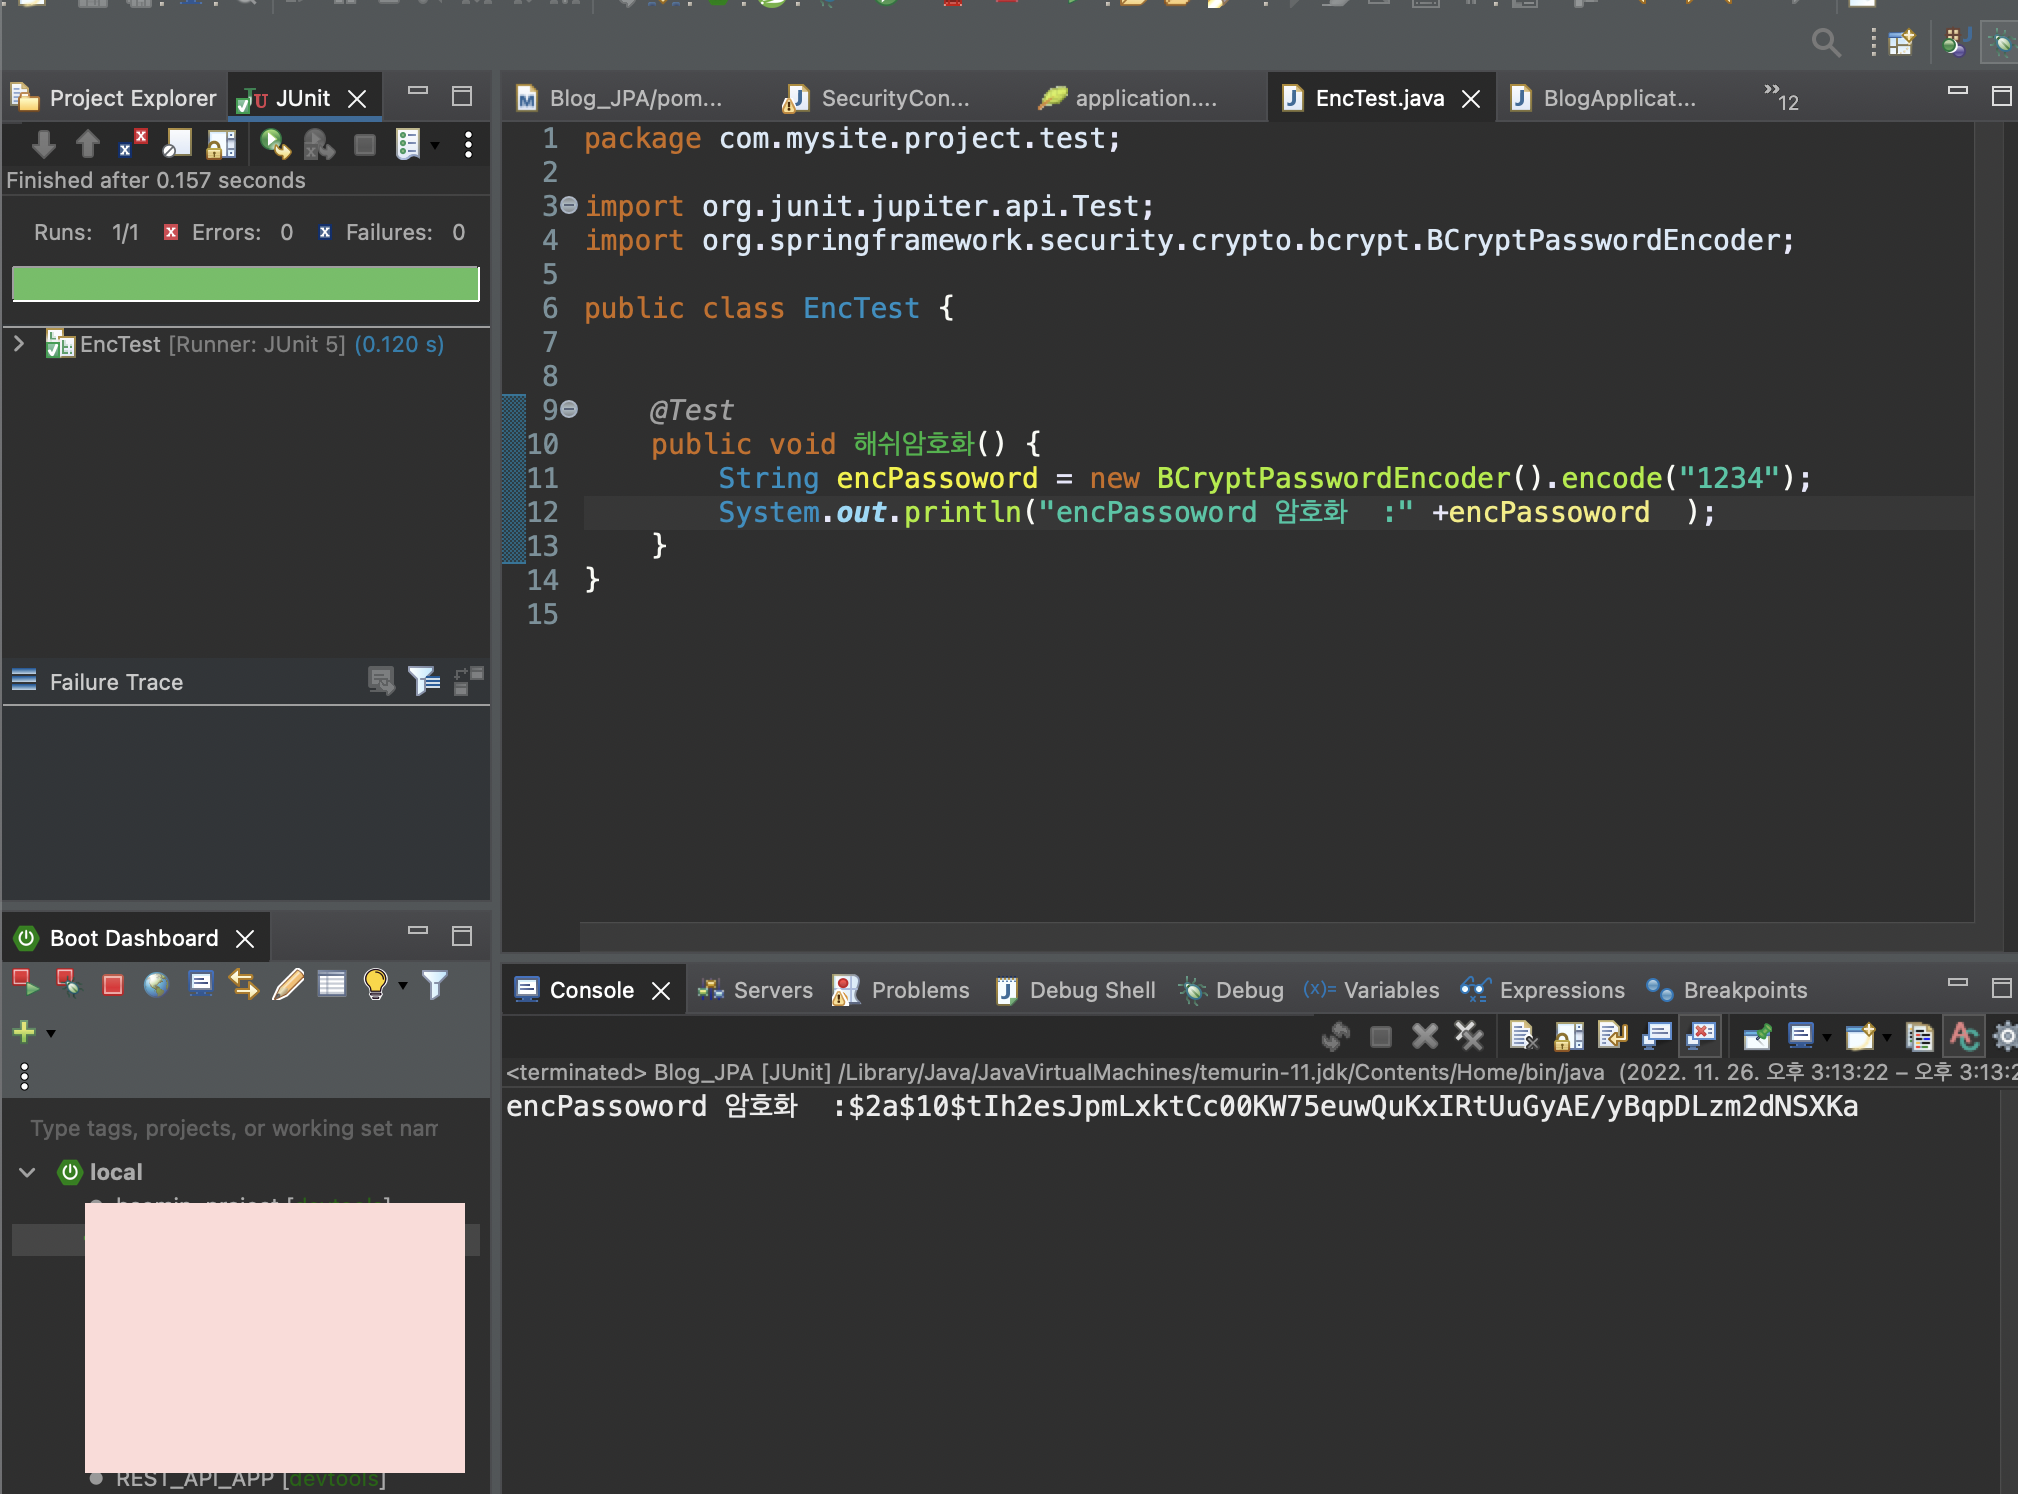This screenshot has height=1494, width=2018.
Task: Close the Boot Dashboard tab
Action: pyautogui.click(x=245, y=938)
